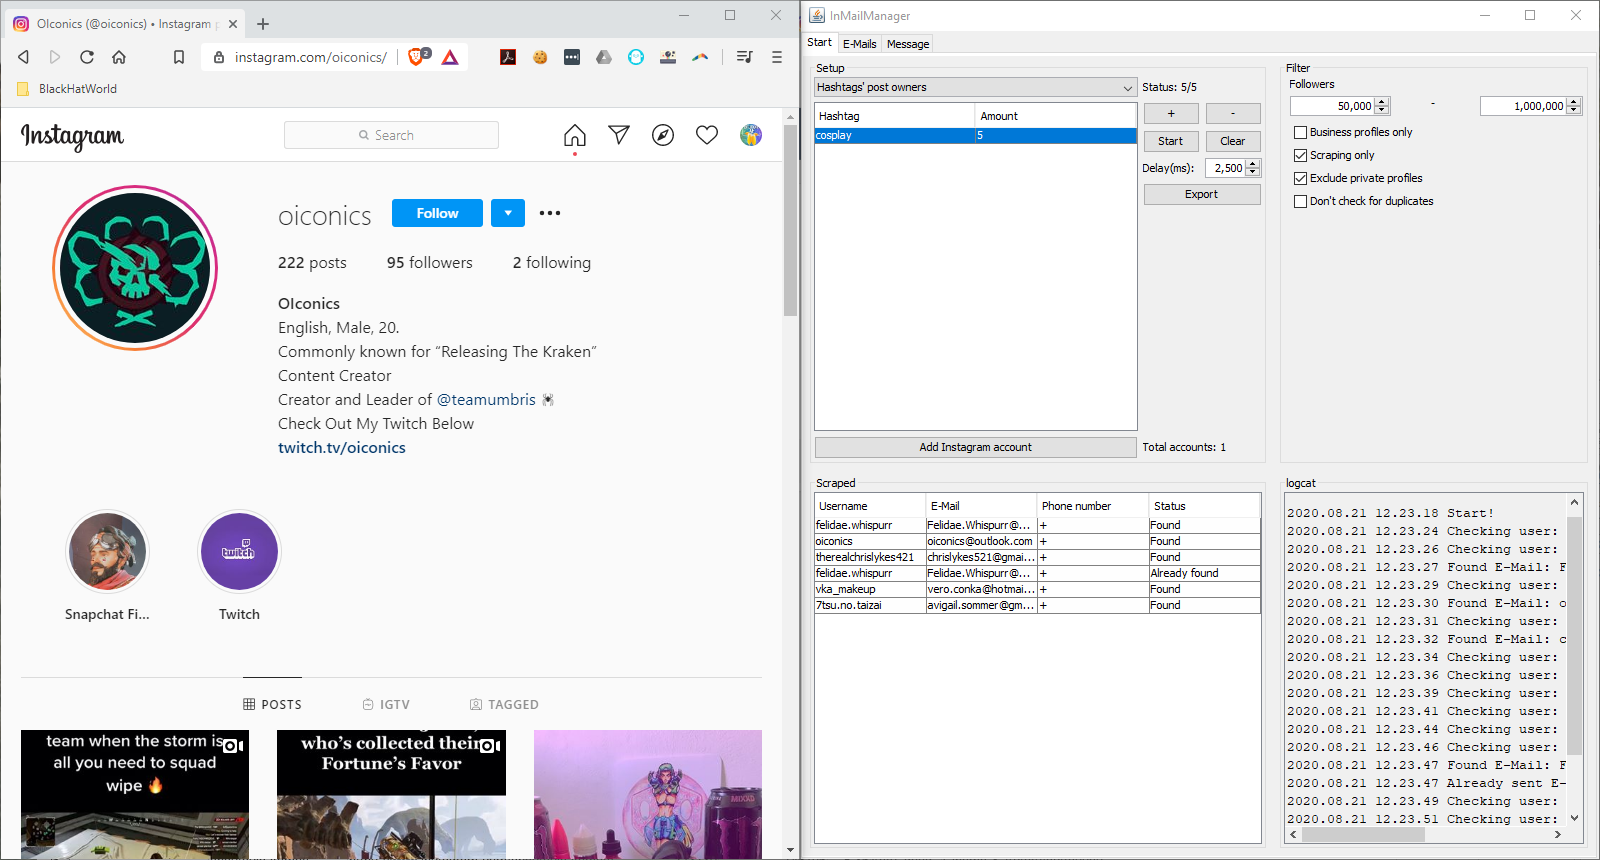Image resolution: width=1600 pixels, height=860 pixels.
Task: Open the Snapchat Filters story highlight
Action: point(107,551)
